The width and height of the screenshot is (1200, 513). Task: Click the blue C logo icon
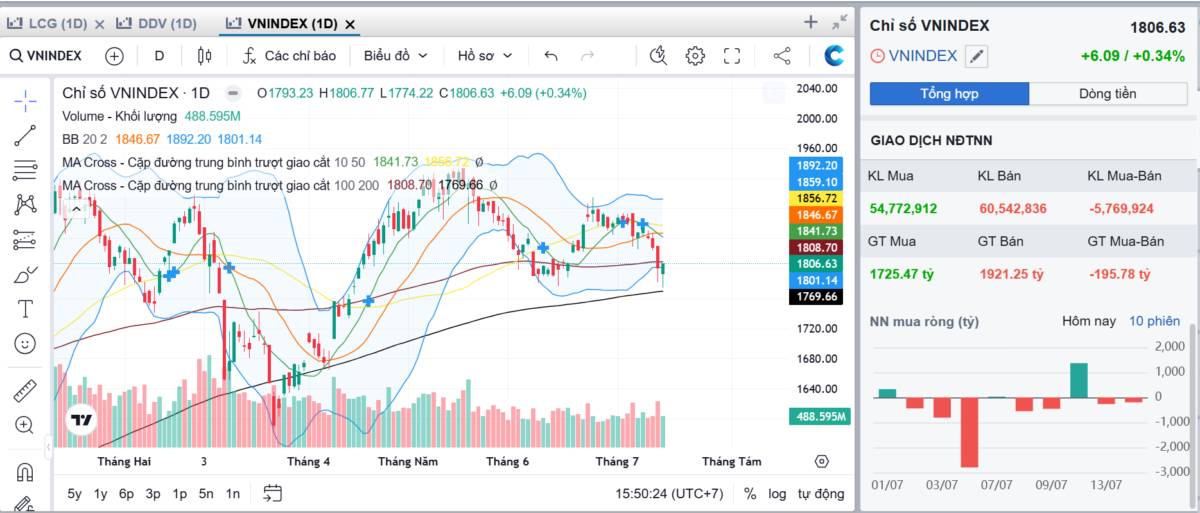pos(834,56)
